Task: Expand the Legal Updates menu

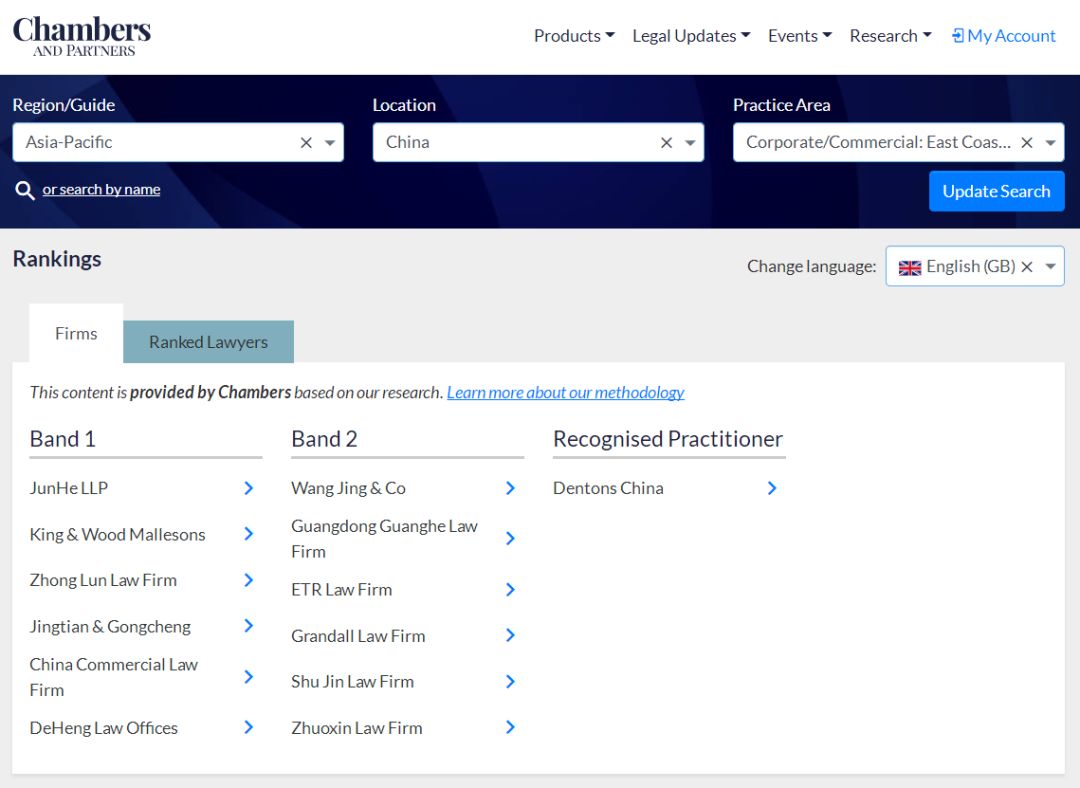Action: click(x=691, y=36)
